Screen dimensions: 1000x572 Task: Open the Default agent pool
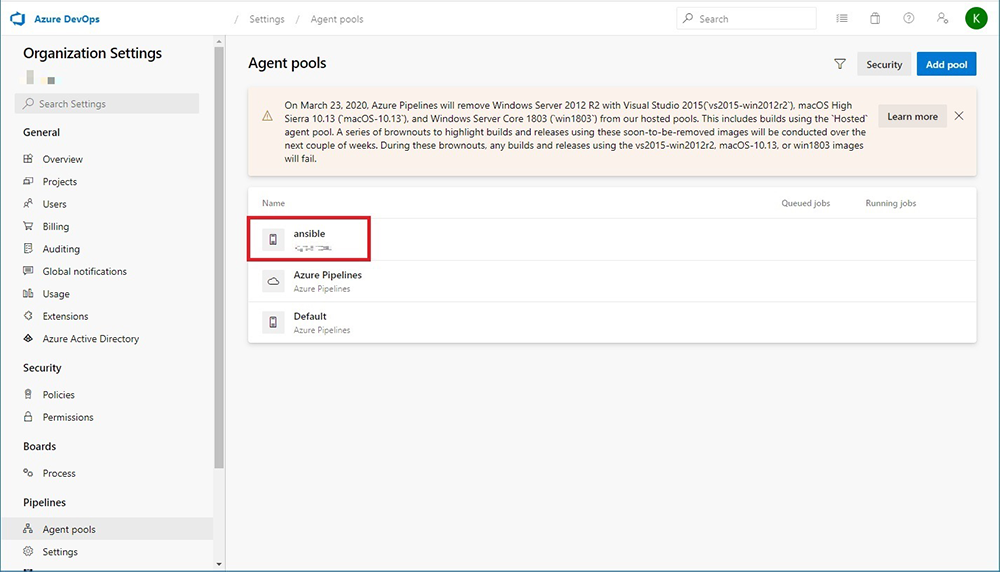[x=612, y=322]
